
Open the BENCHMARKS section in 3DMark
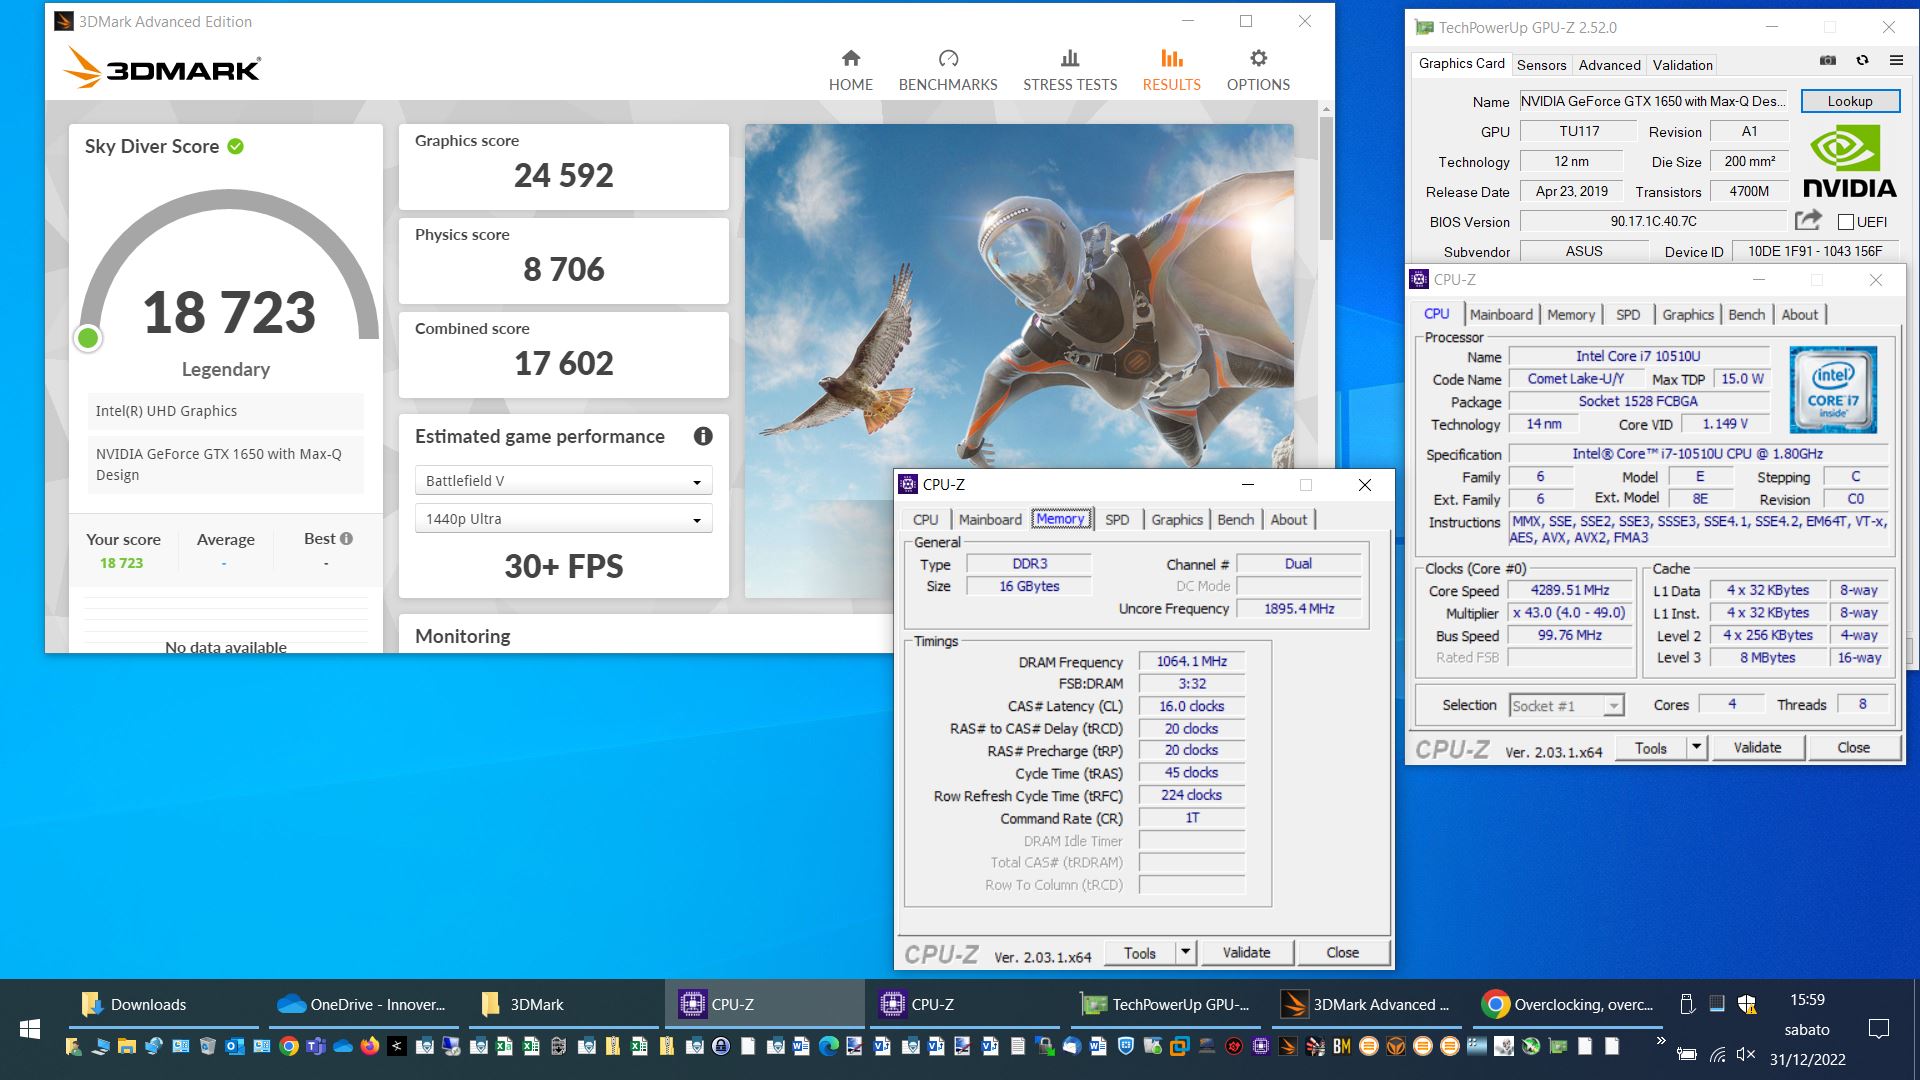point(948,70)
